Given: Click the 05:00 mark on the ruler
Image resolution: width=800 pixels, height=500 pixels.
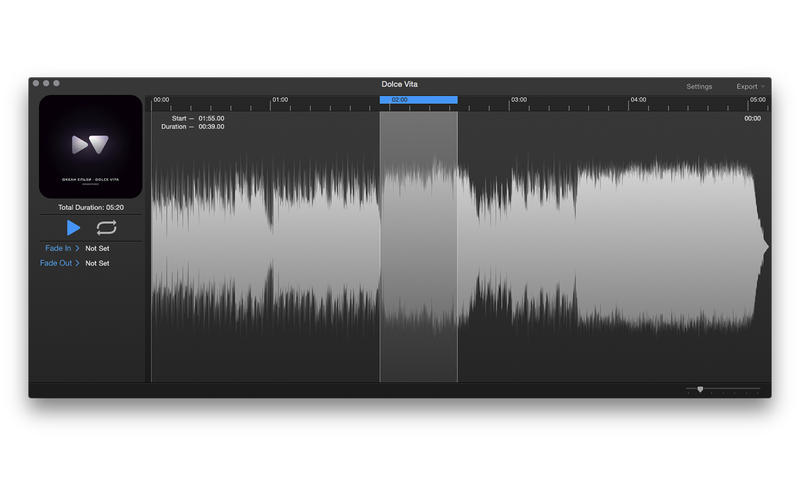Looking at the screenshot, I should [757, 100].
